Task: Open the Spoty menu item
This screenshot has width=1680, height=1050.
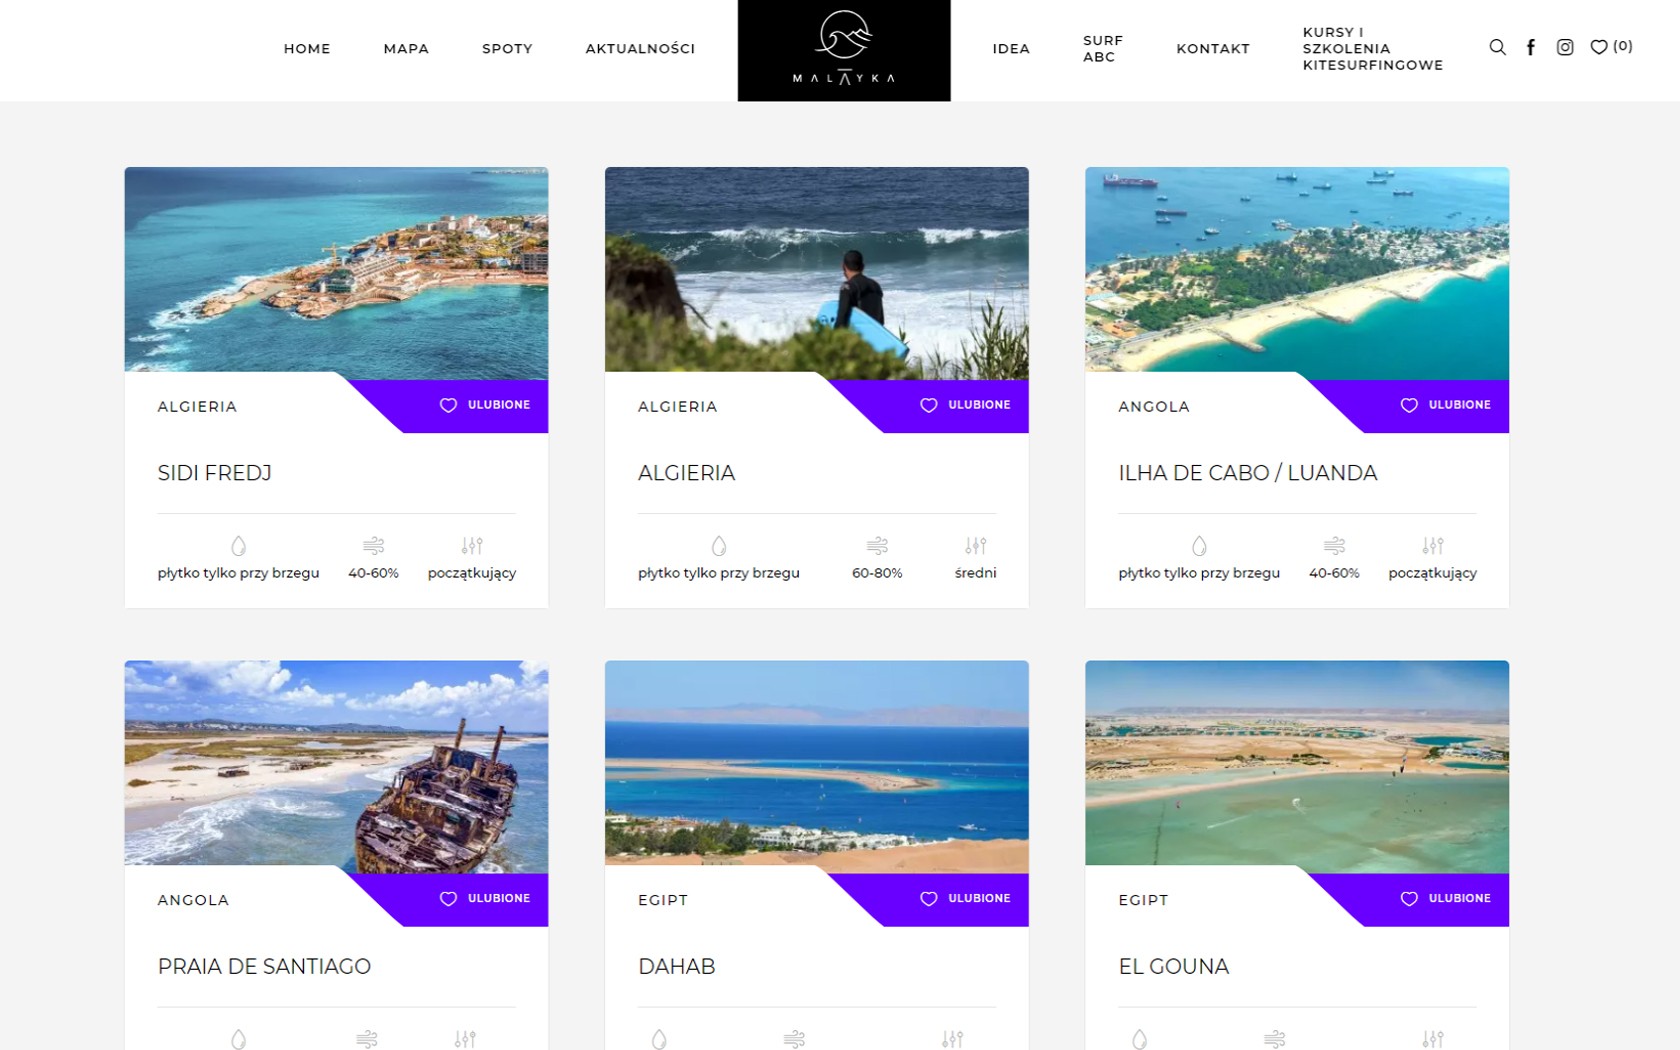Action: [x=507, y=48]
